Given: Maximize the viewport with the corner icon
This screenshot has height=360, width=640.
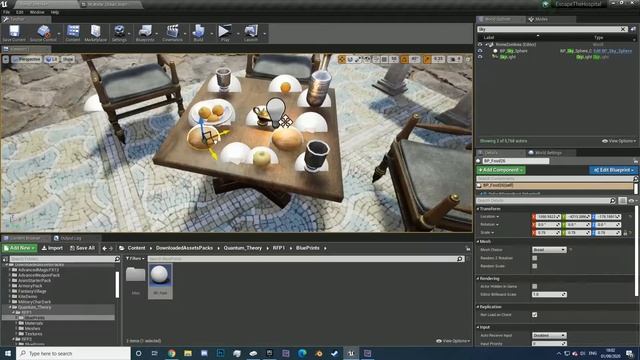Looking at the screenshot, I should click(x=468, y=60).
